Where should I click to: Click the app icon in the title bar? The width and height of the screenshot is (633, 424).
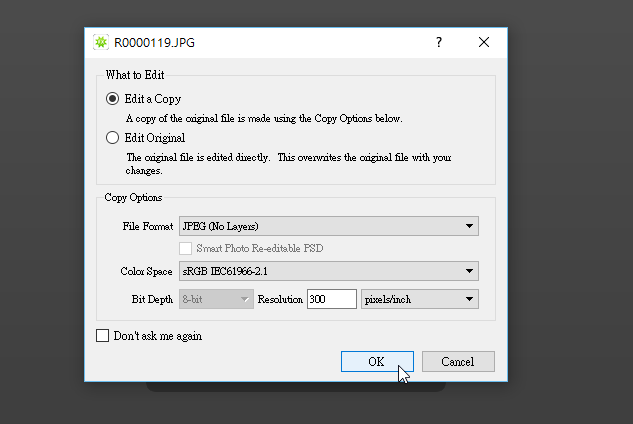pos(100,43)
